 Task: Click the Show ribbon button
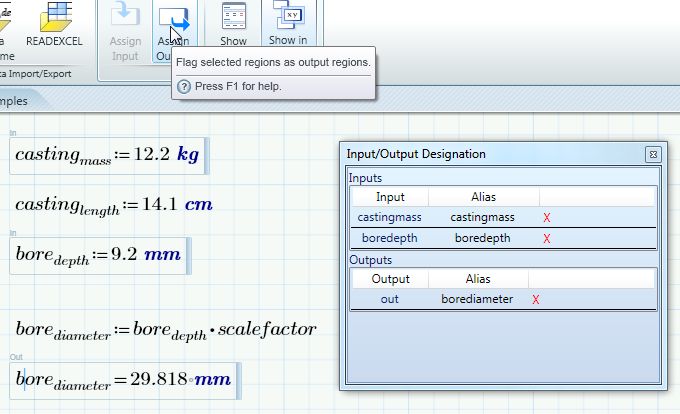coord(233,24)
